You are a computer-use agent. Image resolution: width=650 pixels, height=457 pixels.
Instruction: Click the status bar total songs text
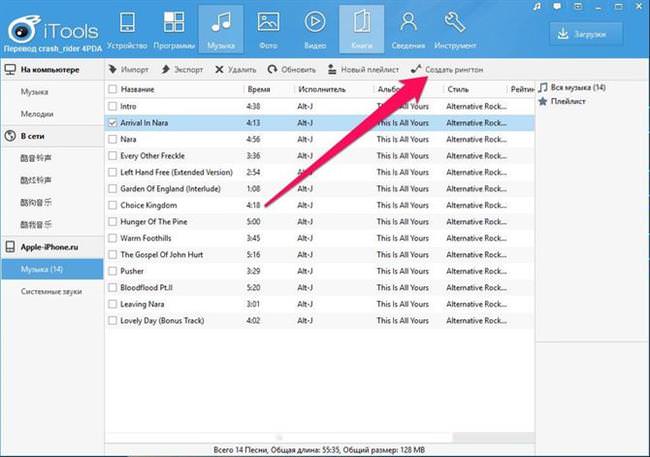click(x=319, y=450)
